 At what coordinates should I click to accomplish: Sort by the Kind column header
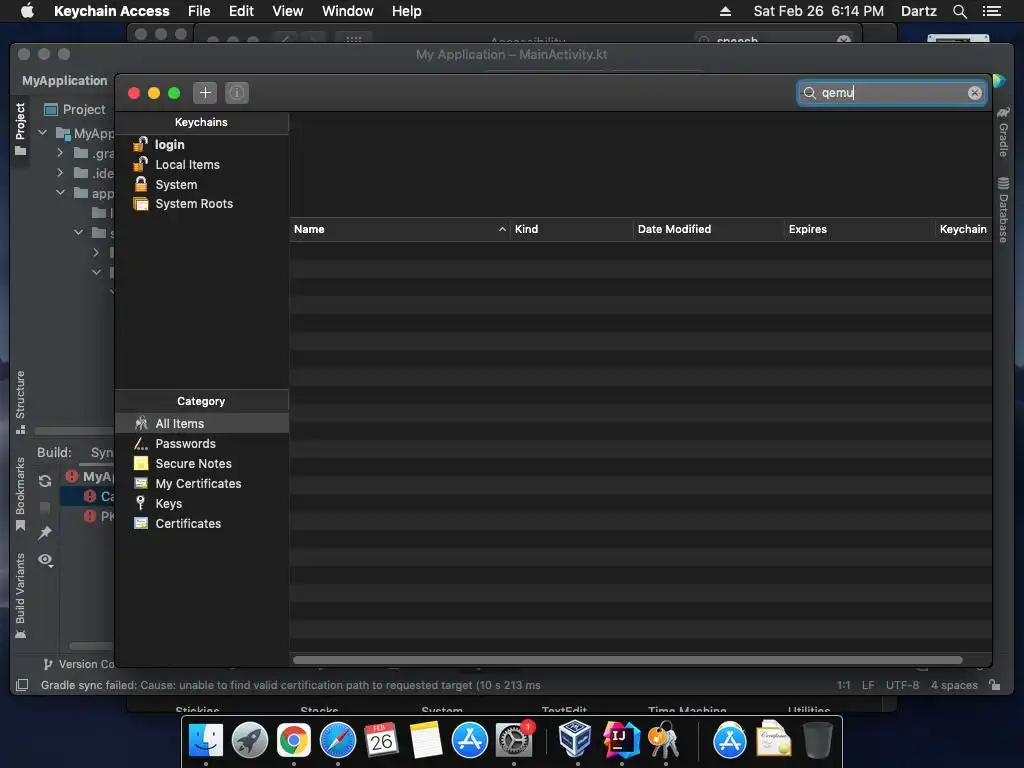point(571,229)
